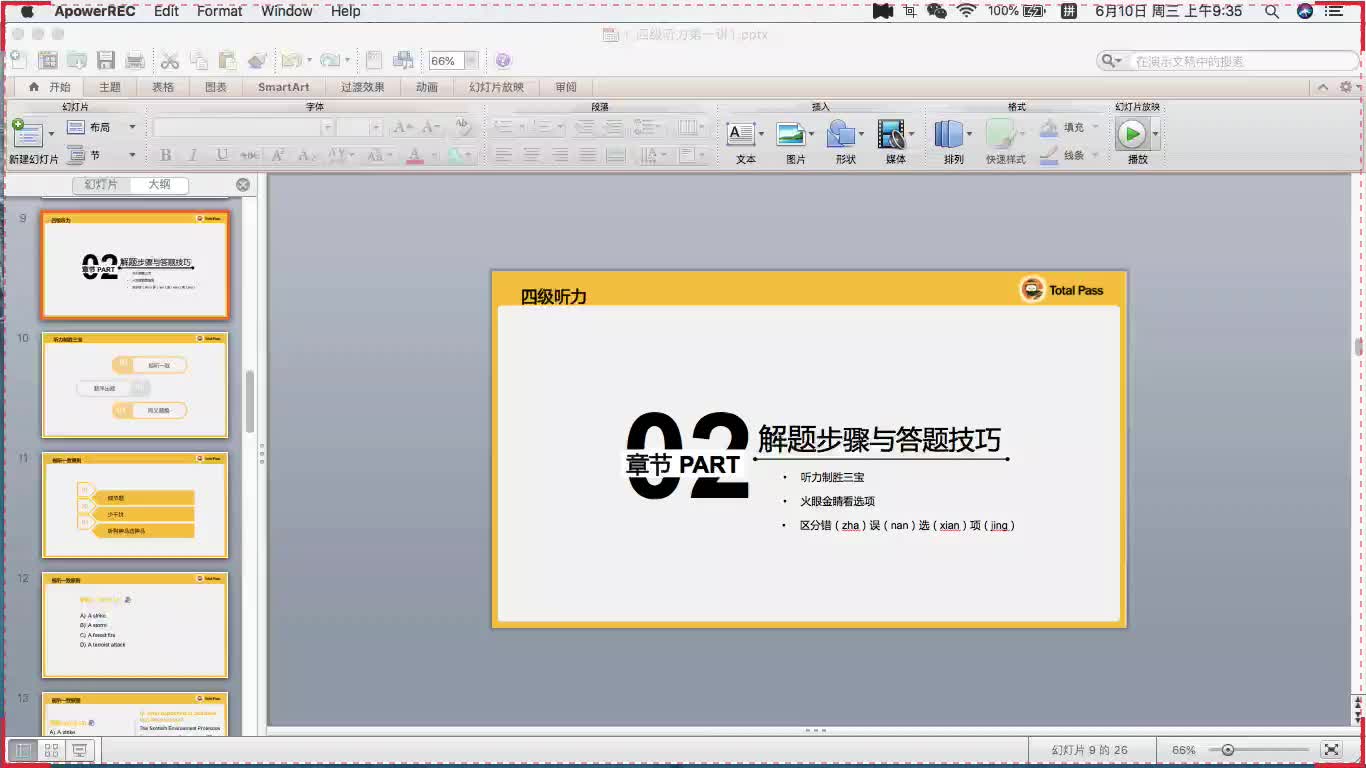Click the Save floppy disk icon
Viewport: 1366px width, 768px height.
(105, 60)
